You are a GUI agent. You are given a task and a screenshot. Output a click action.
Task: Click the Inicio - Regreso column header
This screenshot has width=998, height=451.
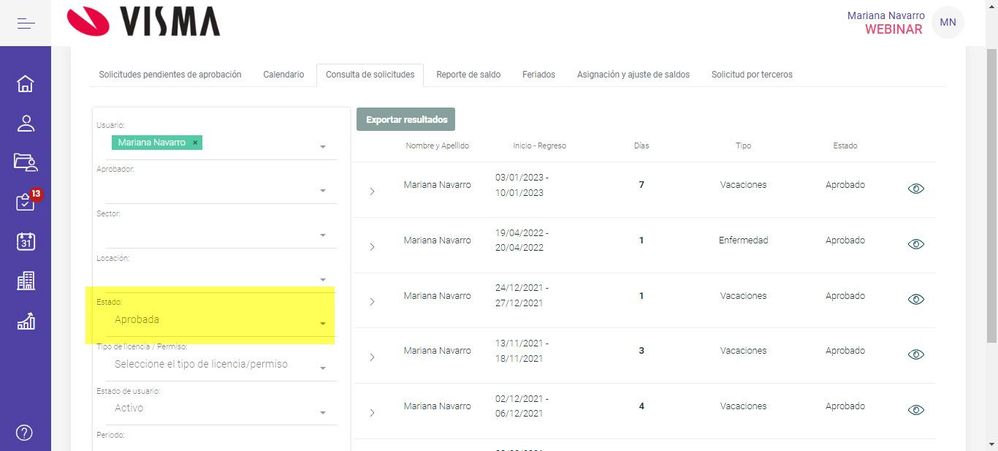tap(539, 146)
